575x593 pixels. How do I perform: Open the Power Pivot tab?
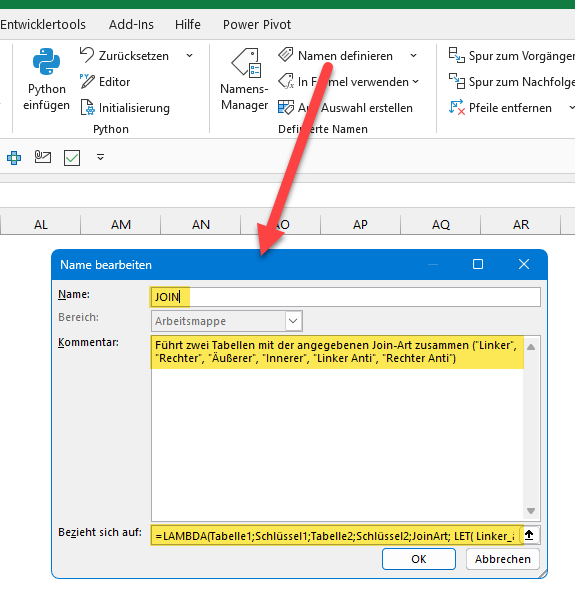[x=257, y=25]
